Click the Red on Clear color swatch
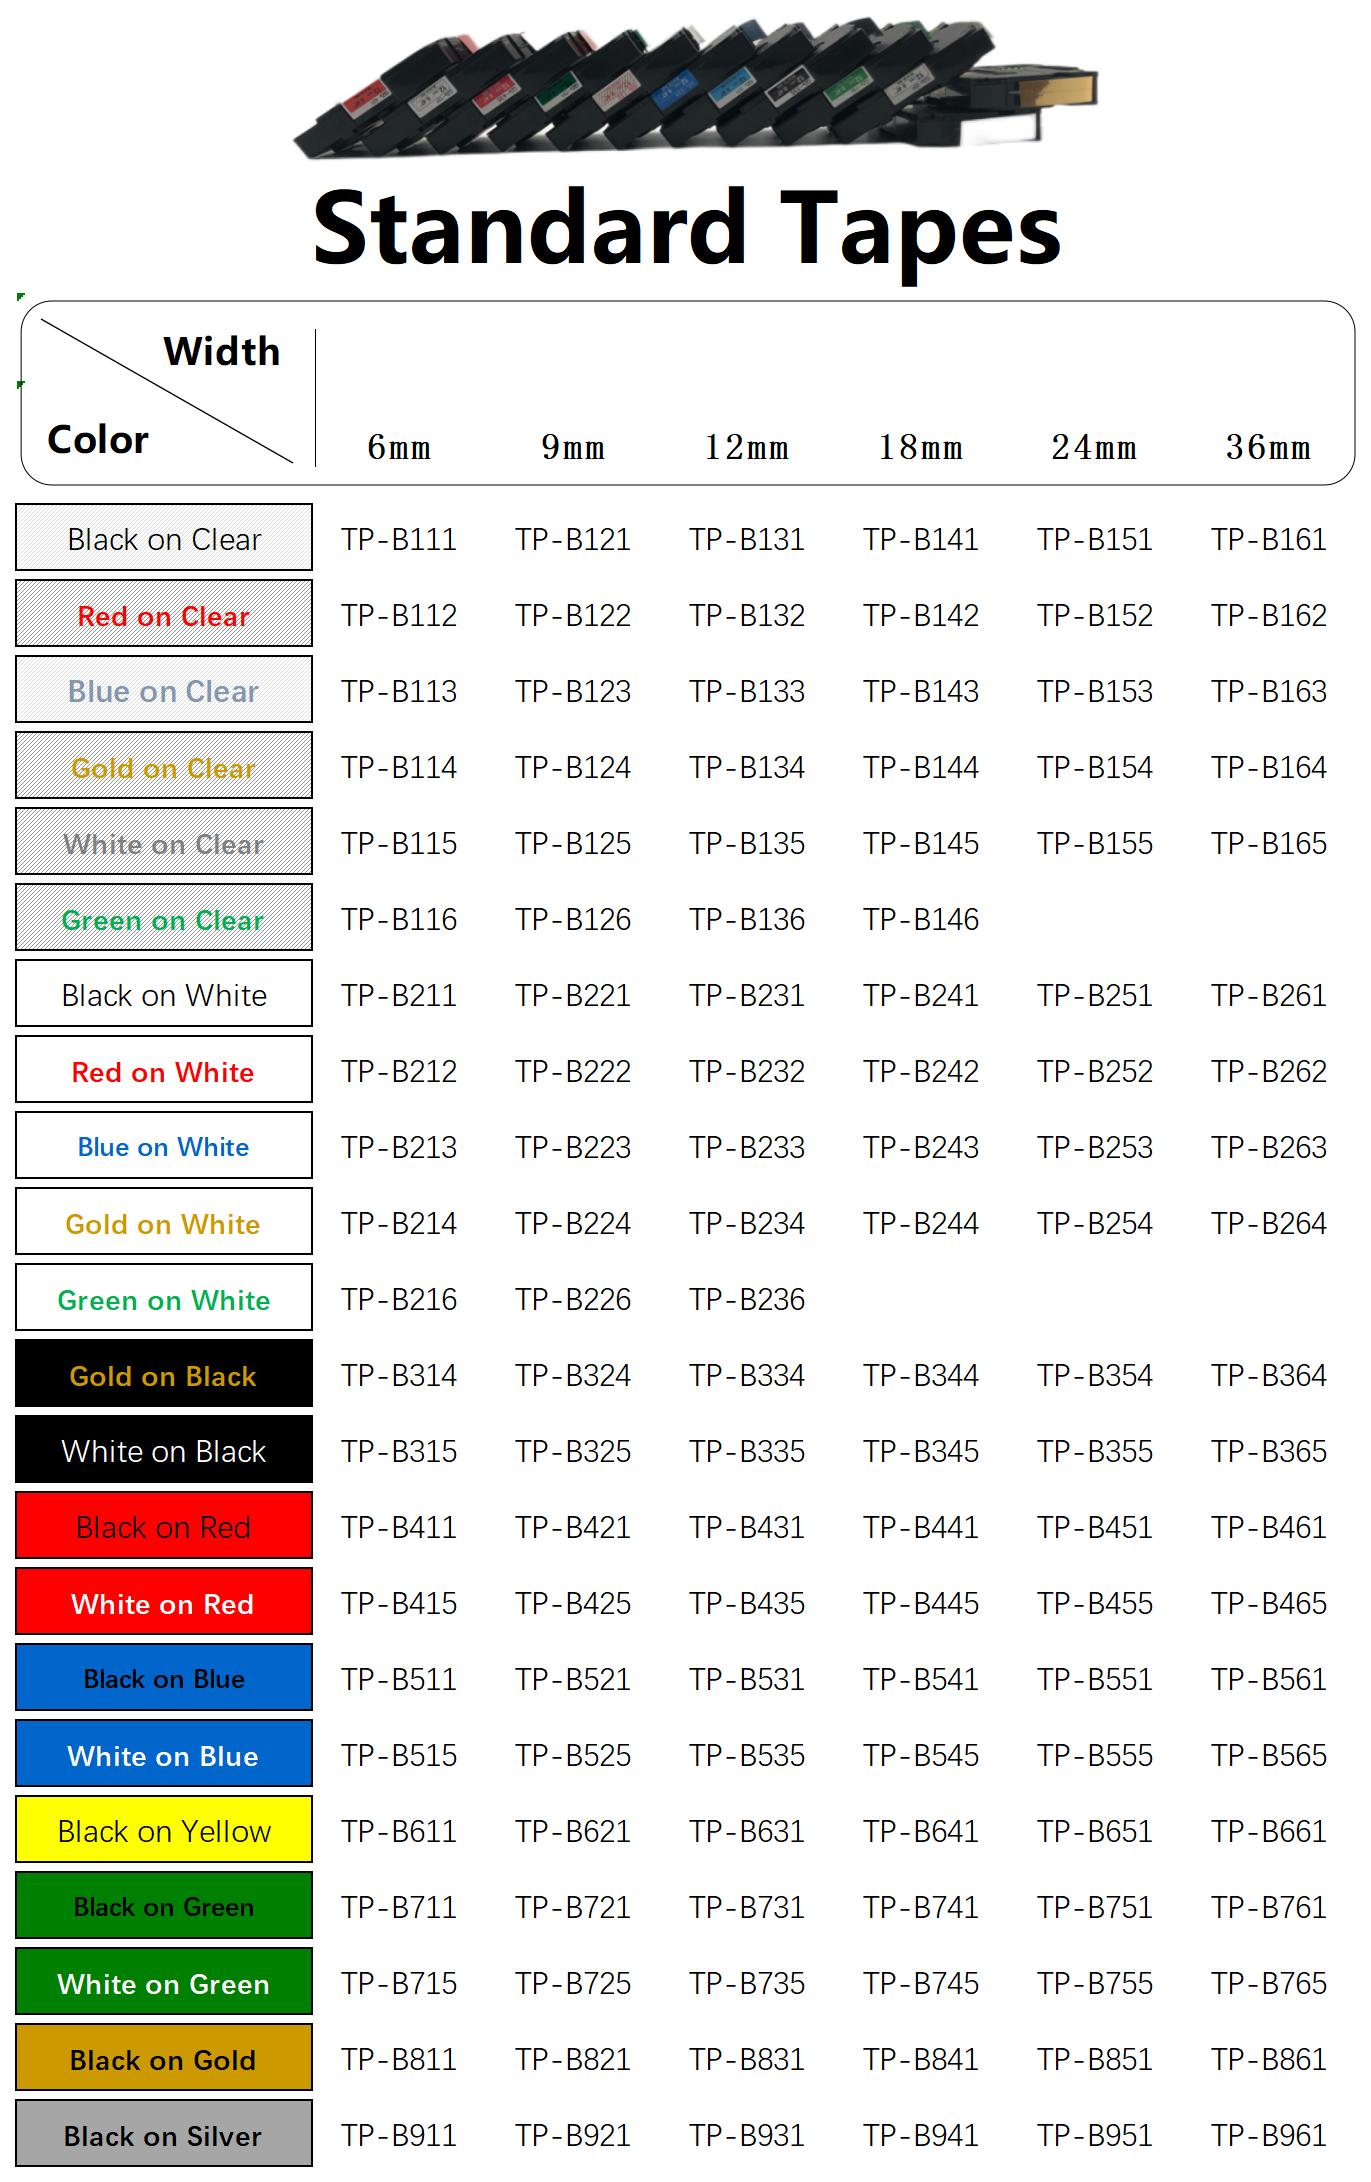The height and width of the screenshot is (2182, 1371). click(164, 614)
